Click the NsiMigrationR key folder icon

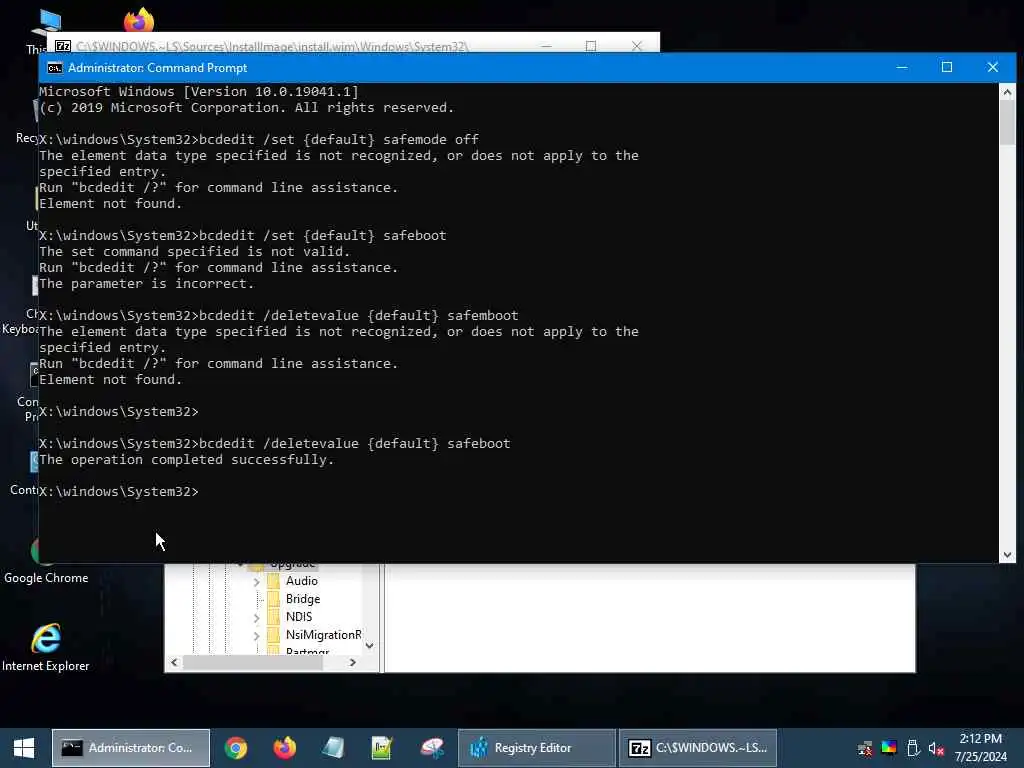(274, 635)
